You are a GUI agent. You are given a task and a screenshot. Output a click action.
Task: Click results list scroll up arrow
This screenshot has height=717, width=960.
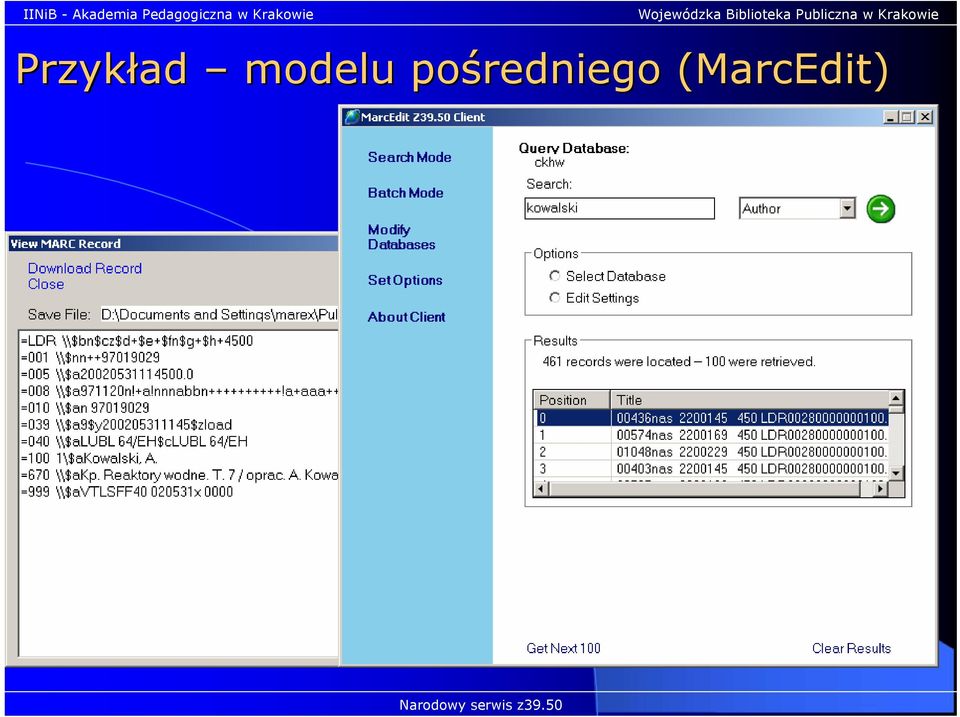coord(896,399)
